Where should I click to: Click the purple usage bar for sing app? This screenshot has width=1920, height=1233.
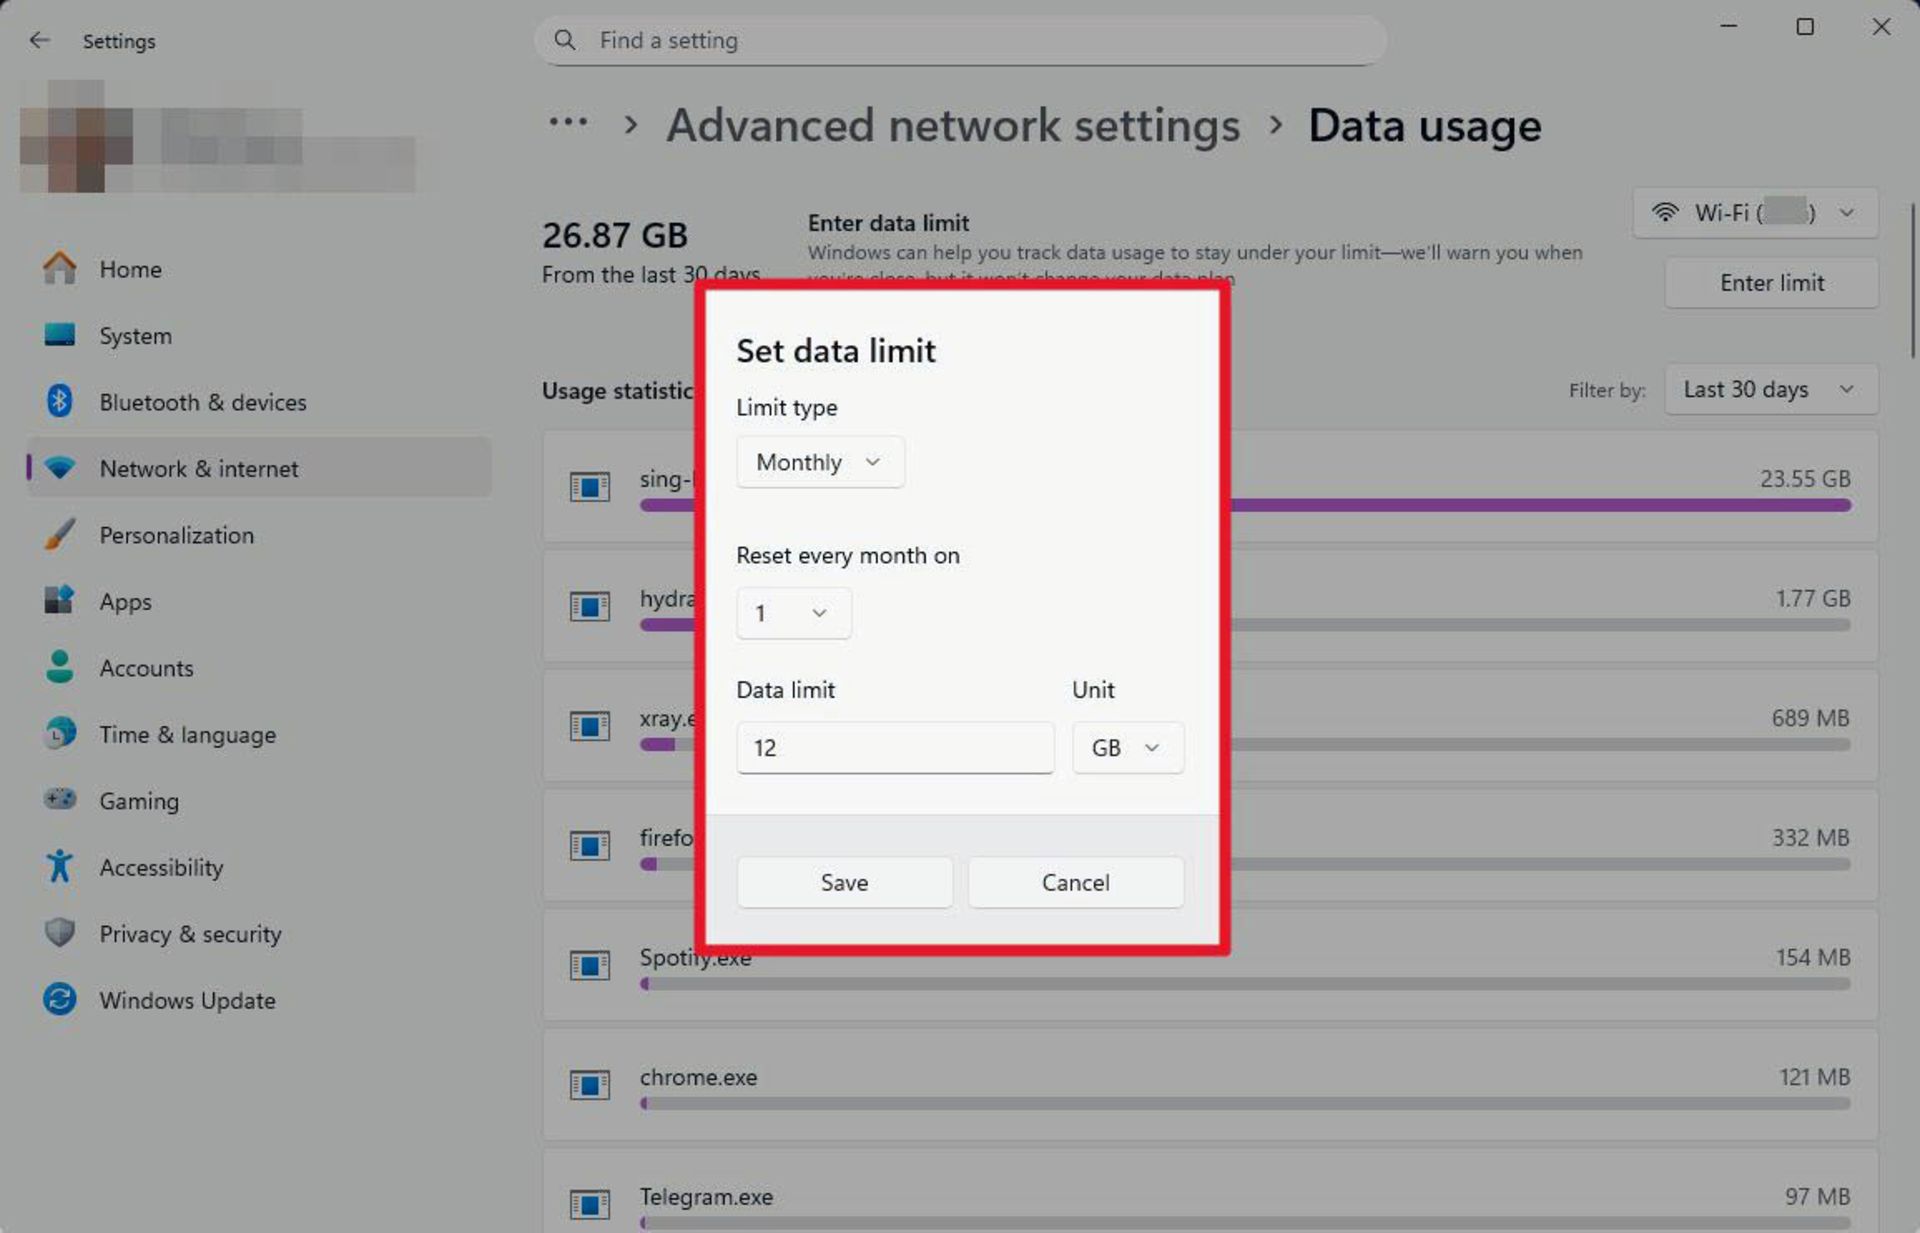pos(1500,506)
